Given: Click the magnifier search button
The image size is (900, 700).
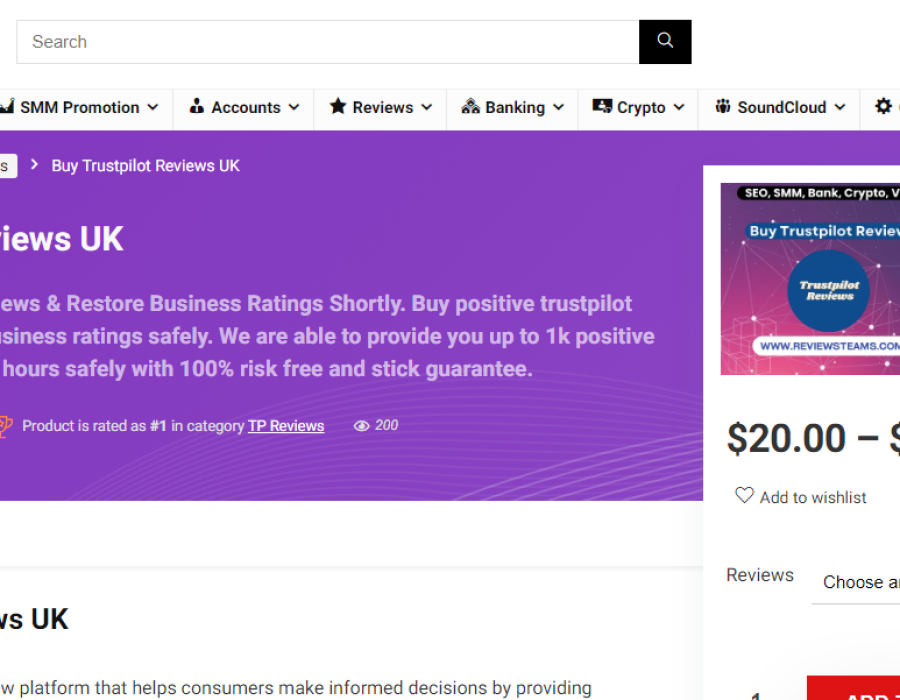Looking at the screenshot, I should [x=665, y=42].
